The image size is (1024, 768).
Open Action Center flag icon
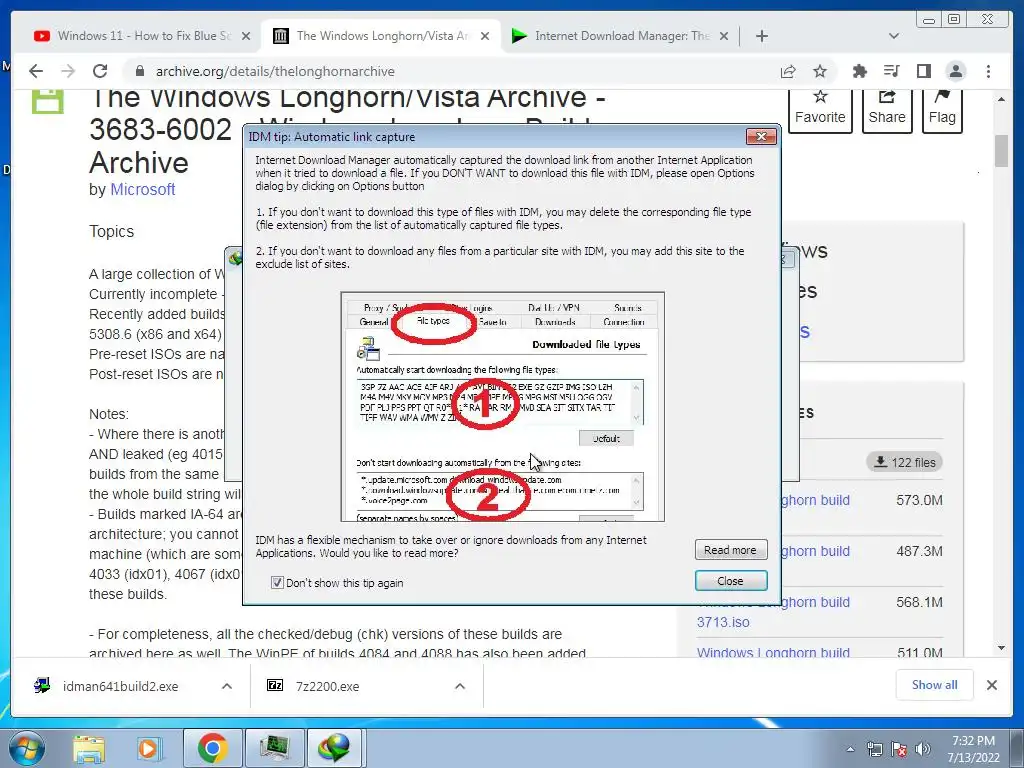(899, 750)
